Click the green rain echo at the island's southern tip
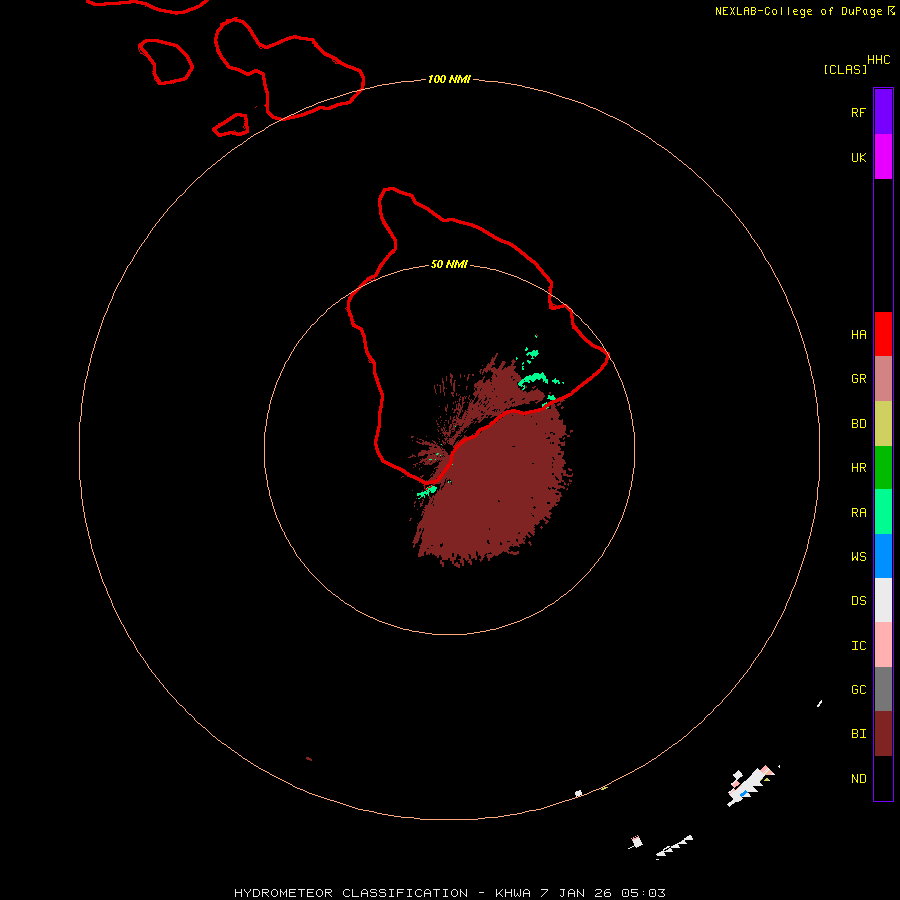 tap(427, 491)
